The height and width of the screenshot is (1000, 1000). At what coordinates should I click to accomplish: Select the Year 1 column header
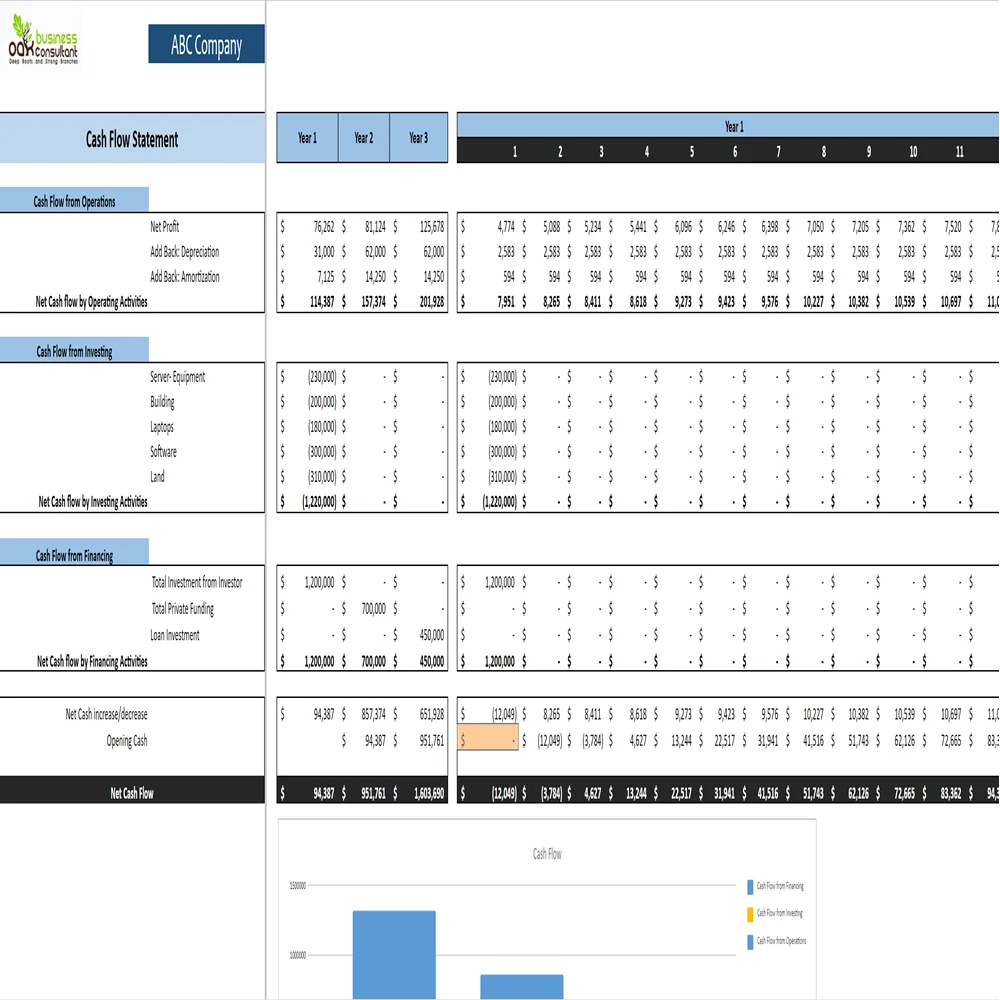coord(307,138)
